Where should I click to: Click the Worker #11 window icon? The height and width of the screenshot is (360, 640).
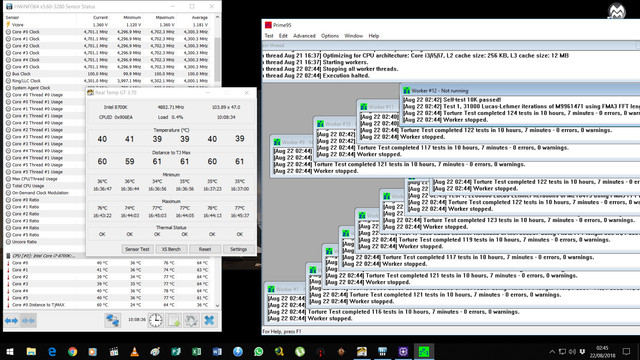pos(364,107)
